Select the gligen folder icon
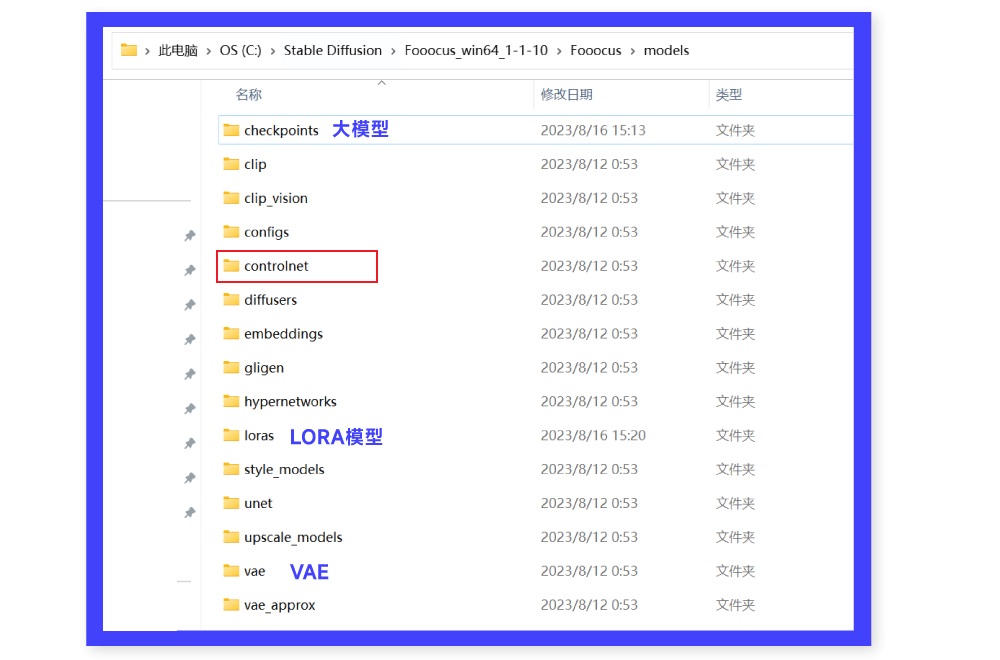Image resolution: width=1000 pixels, height=660 pixels. (x=231, y=367)
